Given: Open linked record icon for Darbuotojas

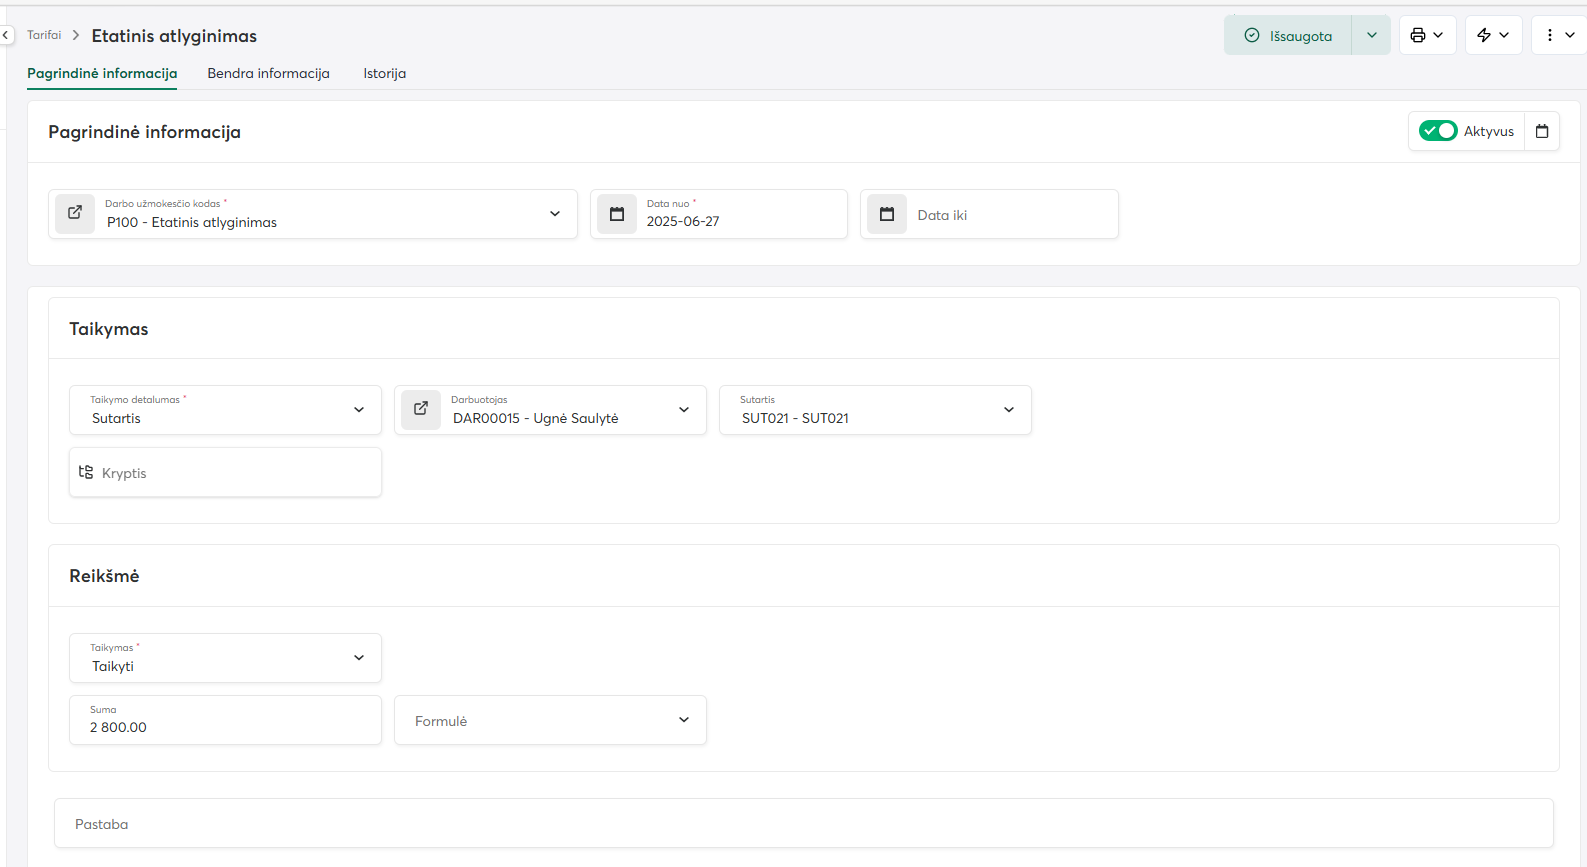Looking at the screenshot, I should point(421,409).
